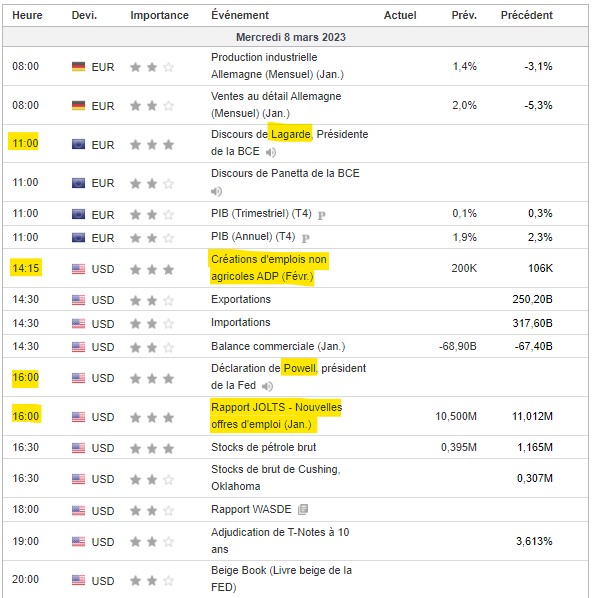Screen dimensions: 592x598
Task: Click previous value 3,613% in T-Notes row
Action: tap(534, 541)
